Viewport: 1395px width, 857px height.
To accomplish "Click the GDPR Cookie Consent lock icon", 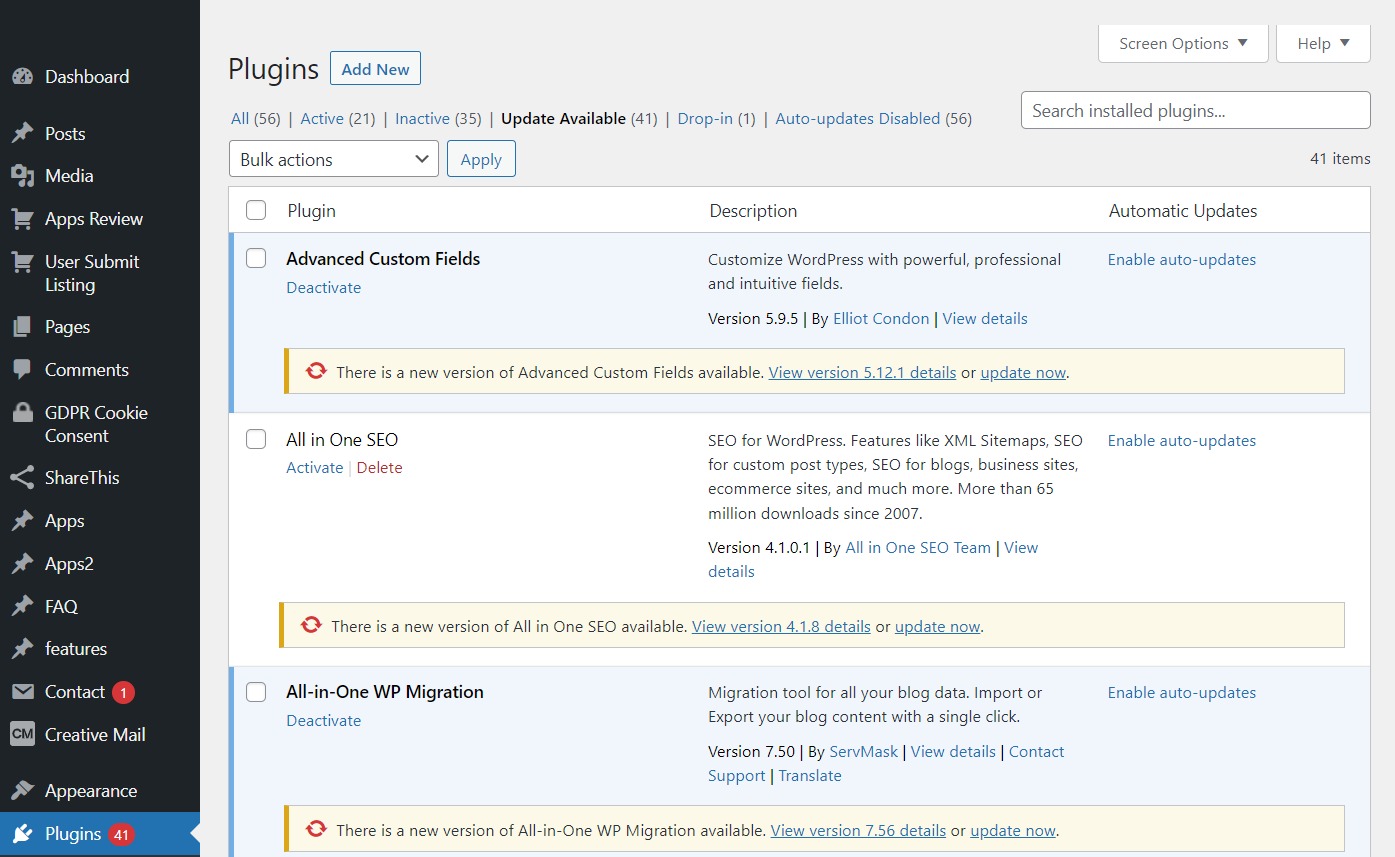I will [x=22, y=413].
